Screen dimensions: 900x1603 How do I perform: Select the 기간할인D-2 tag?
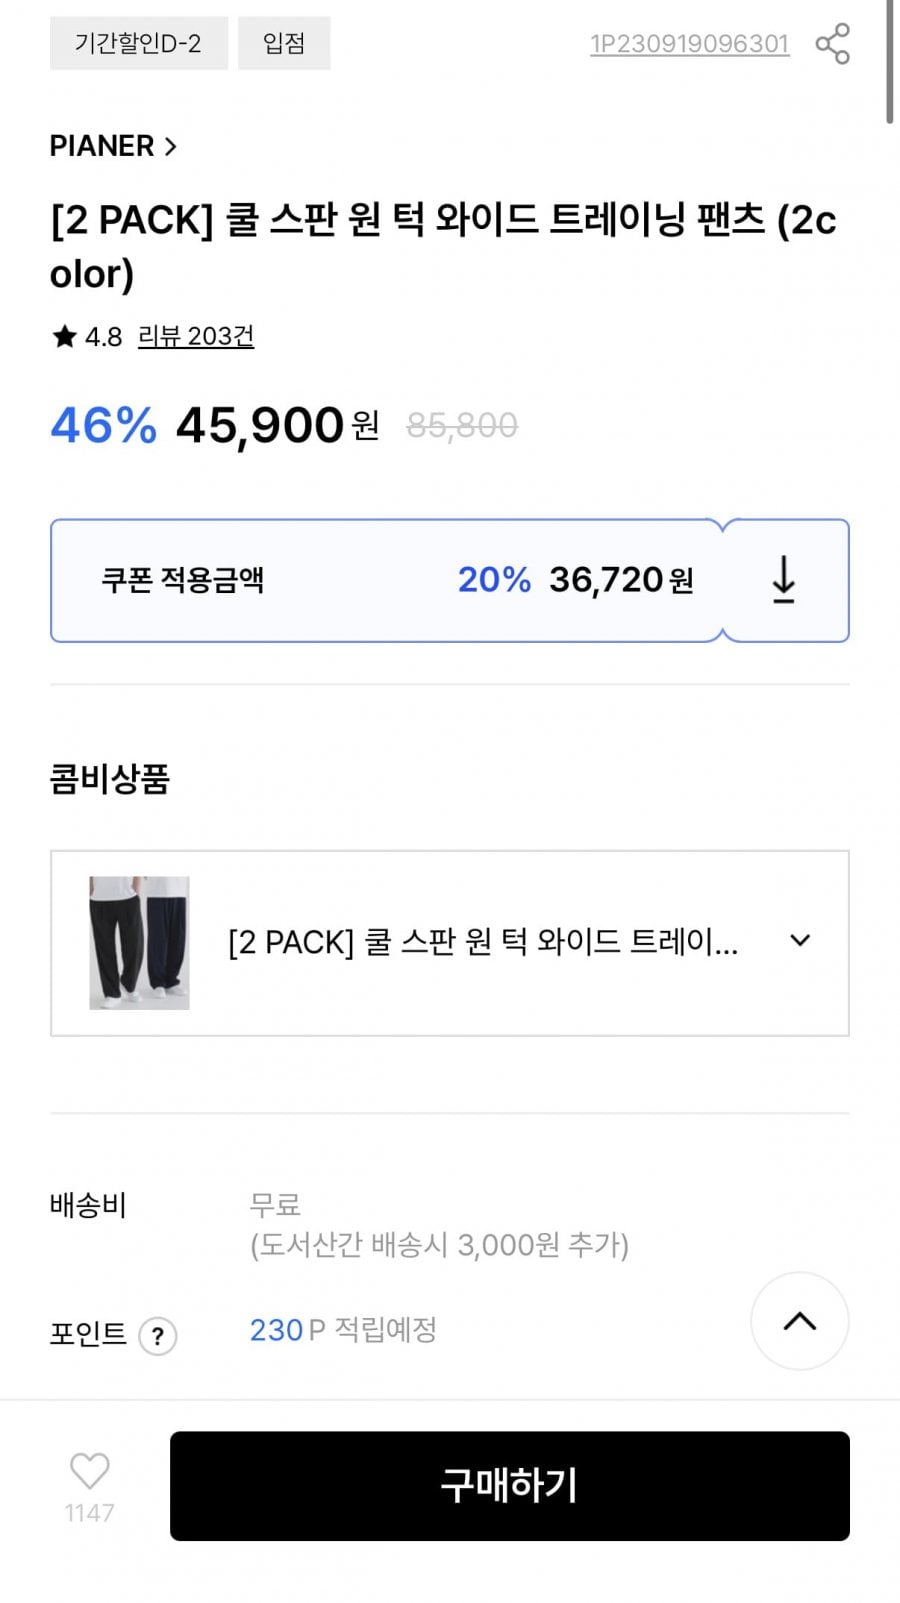[x=138, y=44]
